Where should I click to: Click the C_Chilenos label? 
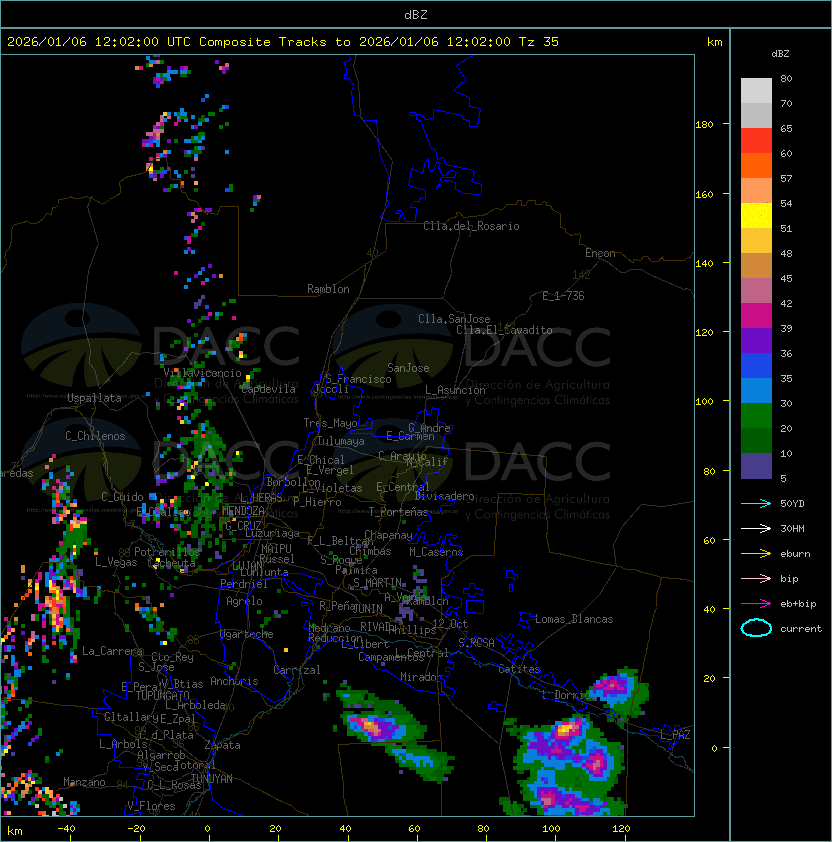pos(95,436)
